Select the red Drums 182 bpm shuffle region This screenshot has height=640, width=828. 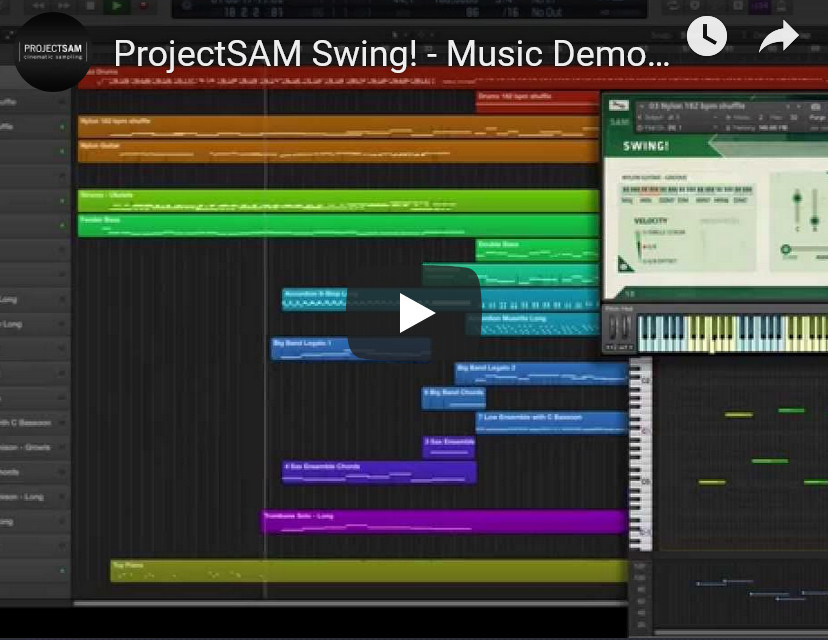(537, 101)
